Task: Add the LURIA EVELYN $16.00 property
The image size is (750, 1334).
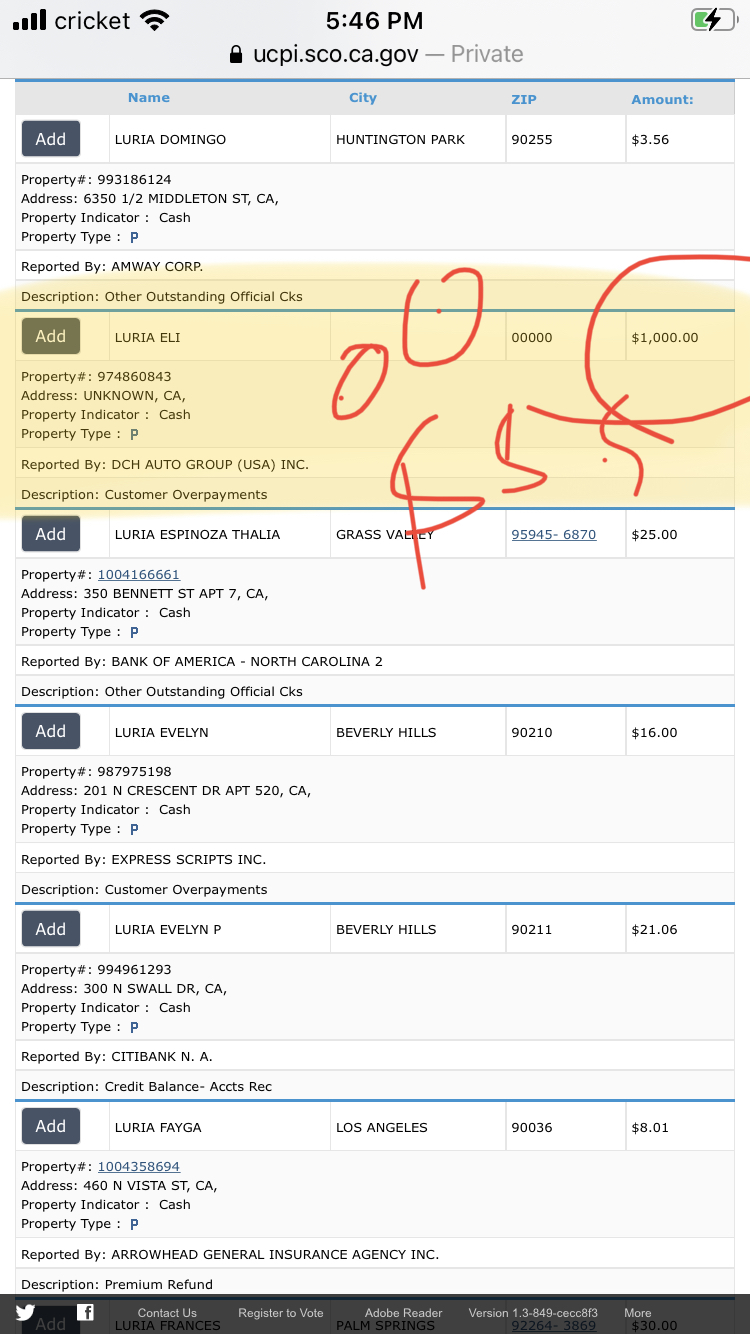Action: pos(51,731)
